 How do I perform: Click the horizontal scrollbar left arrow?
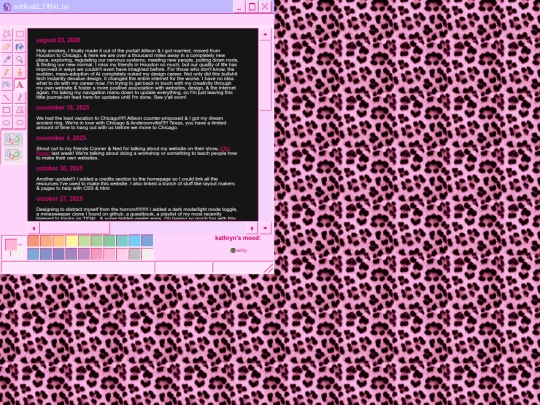tap(33, 228)
